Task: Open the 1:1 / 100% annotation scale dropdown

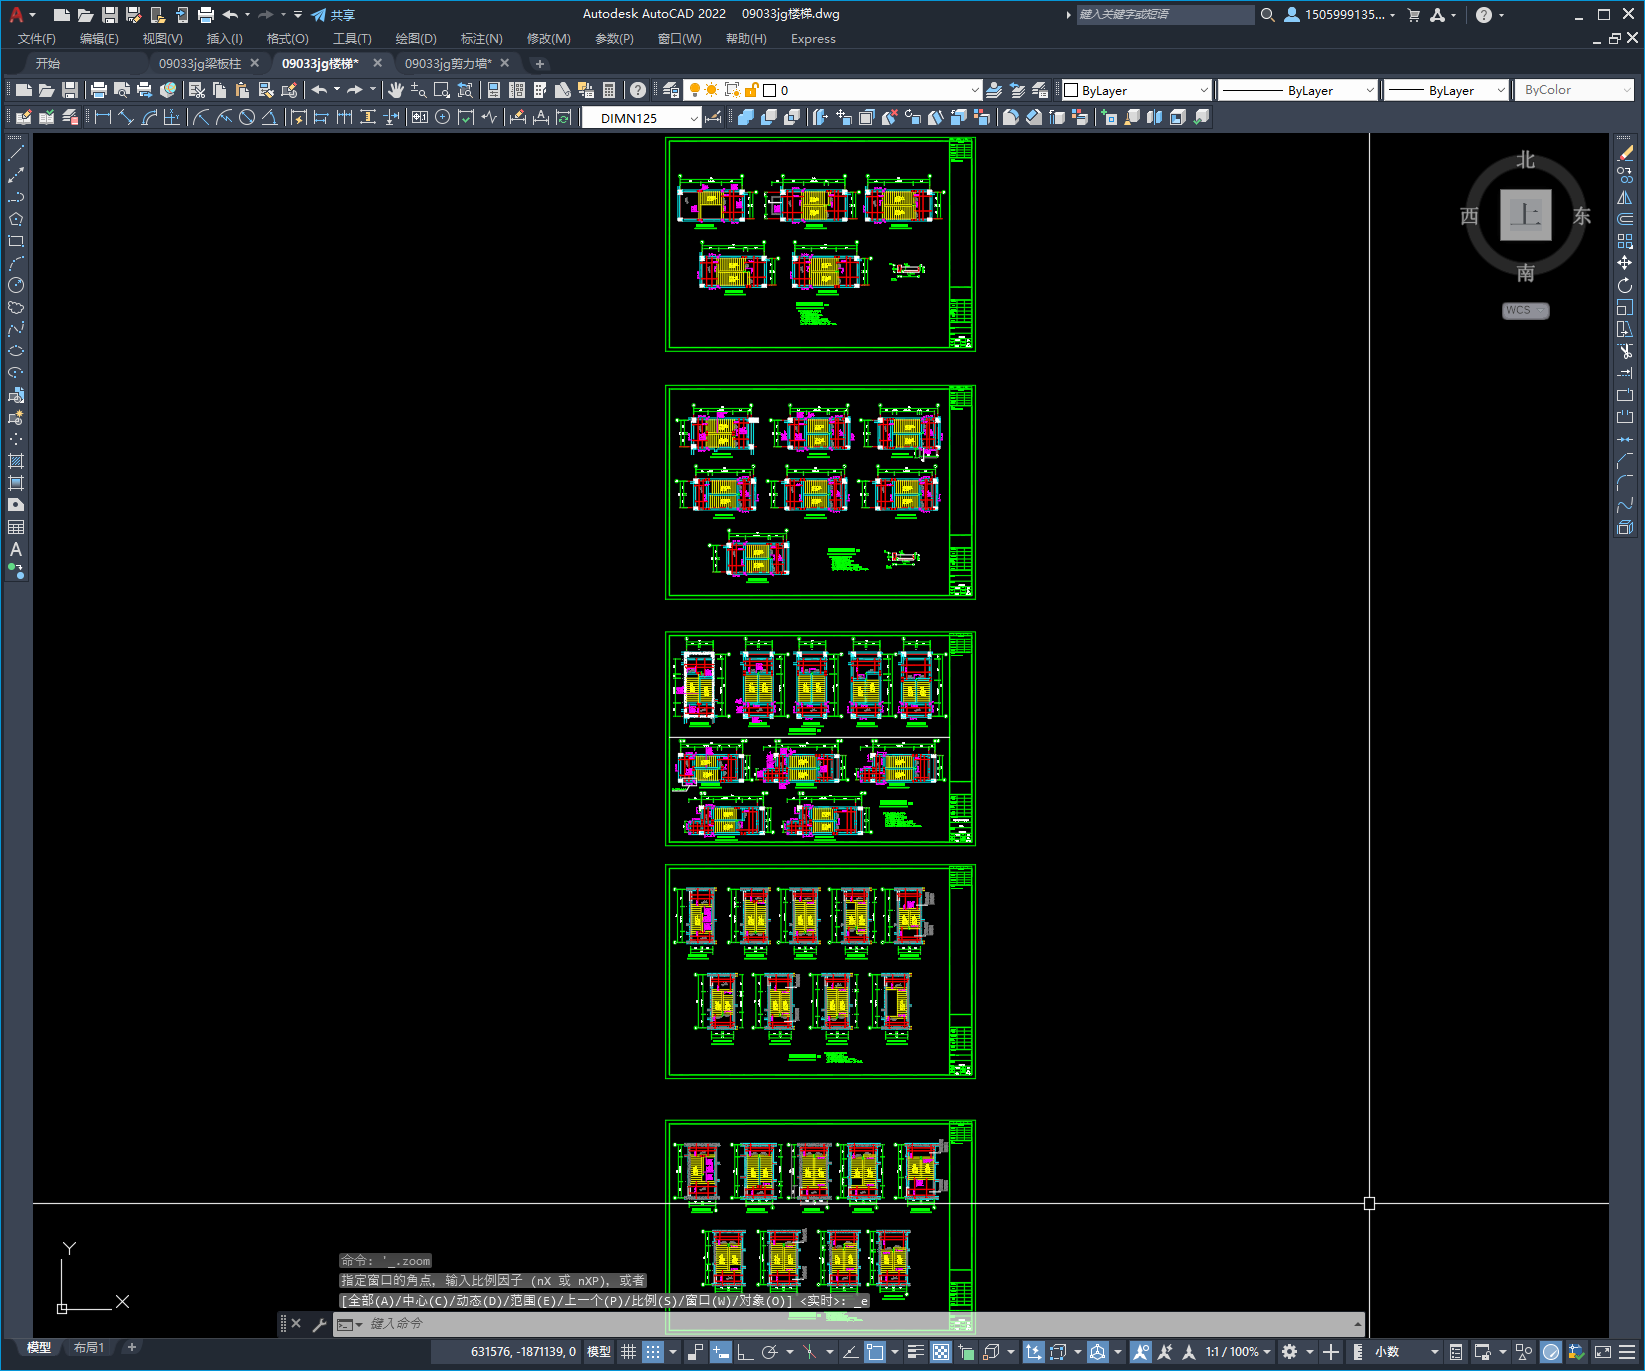Action: 1237,1352
